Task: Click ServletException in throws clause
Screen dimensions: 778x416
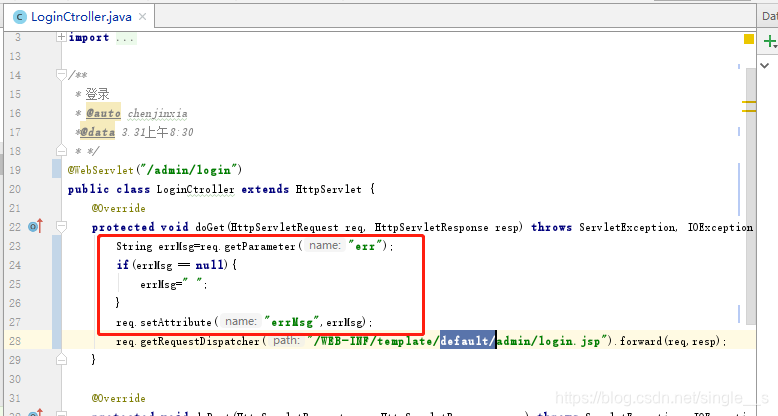Action: coord(627,227)
